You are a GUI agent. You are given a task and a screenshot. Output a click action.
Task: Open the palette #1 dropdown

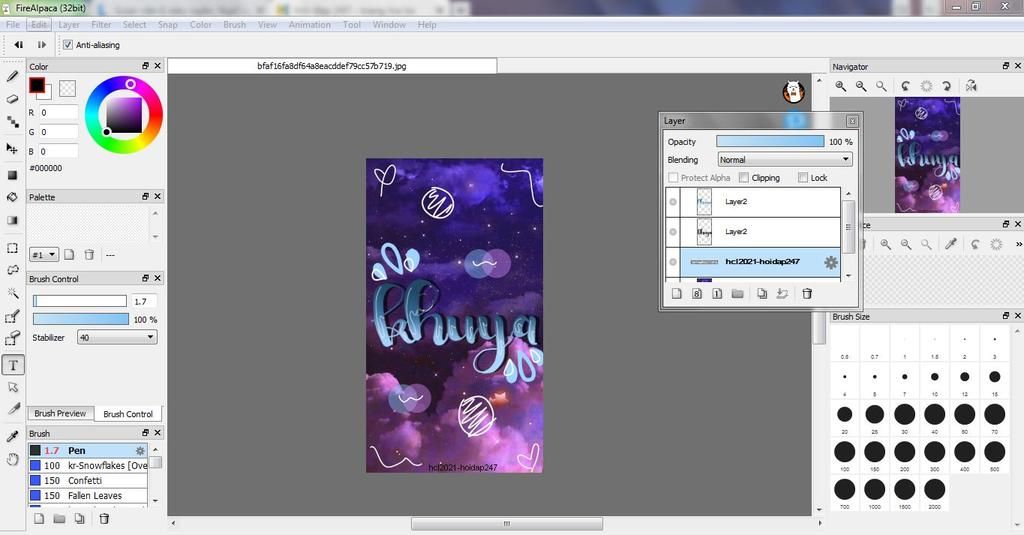pyautogui.click(x=44, y=255)
